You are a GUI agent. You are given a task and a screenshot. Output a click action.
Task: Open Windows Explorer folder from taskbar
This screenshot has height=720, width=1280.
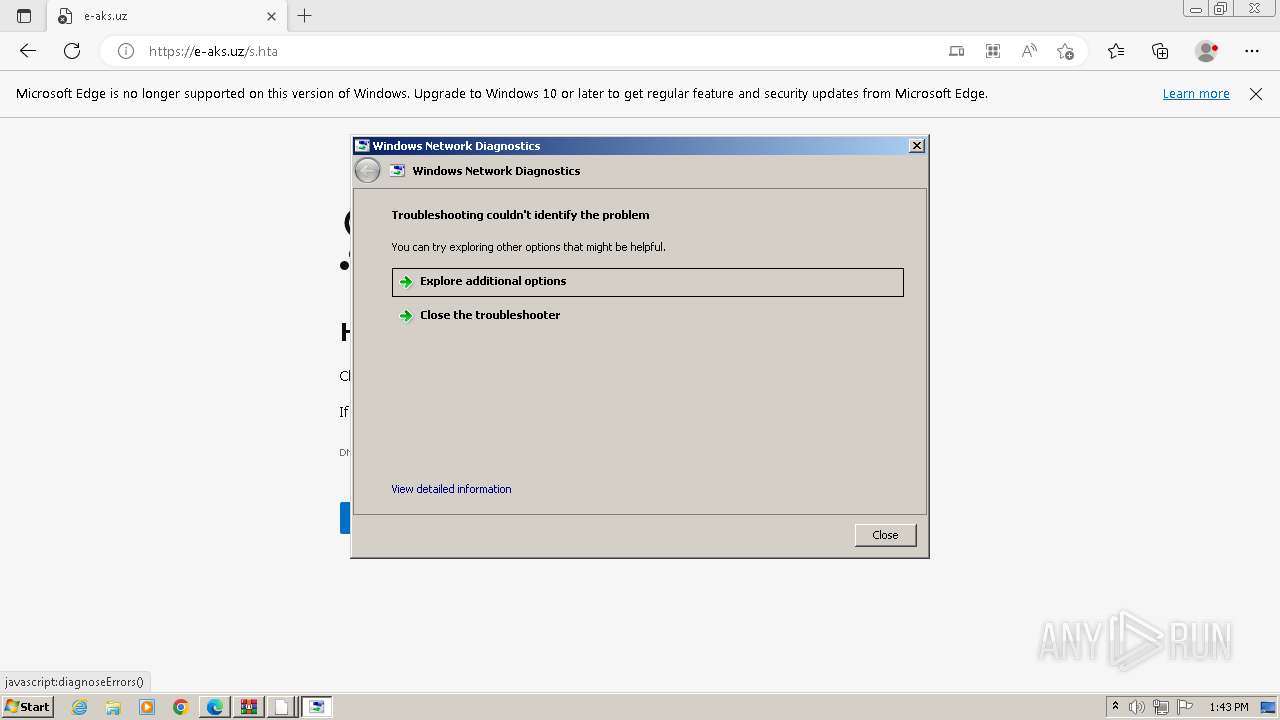[x=113, y=707]
